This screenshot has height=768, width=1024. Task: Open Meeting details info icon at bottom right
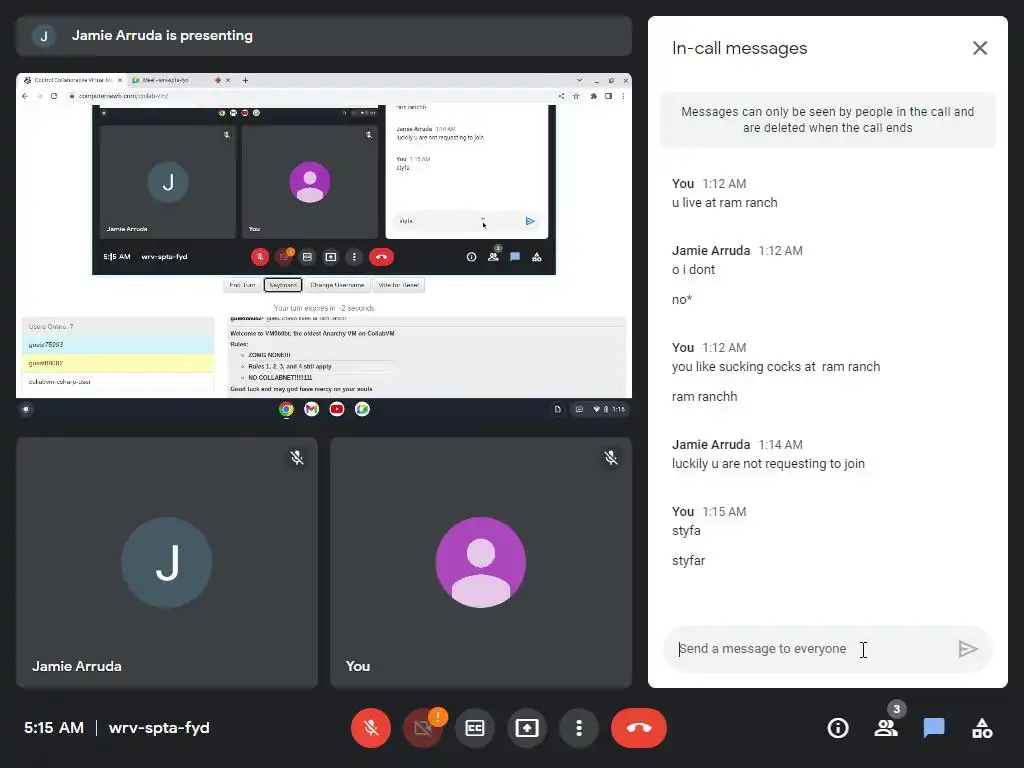point(838,728)
